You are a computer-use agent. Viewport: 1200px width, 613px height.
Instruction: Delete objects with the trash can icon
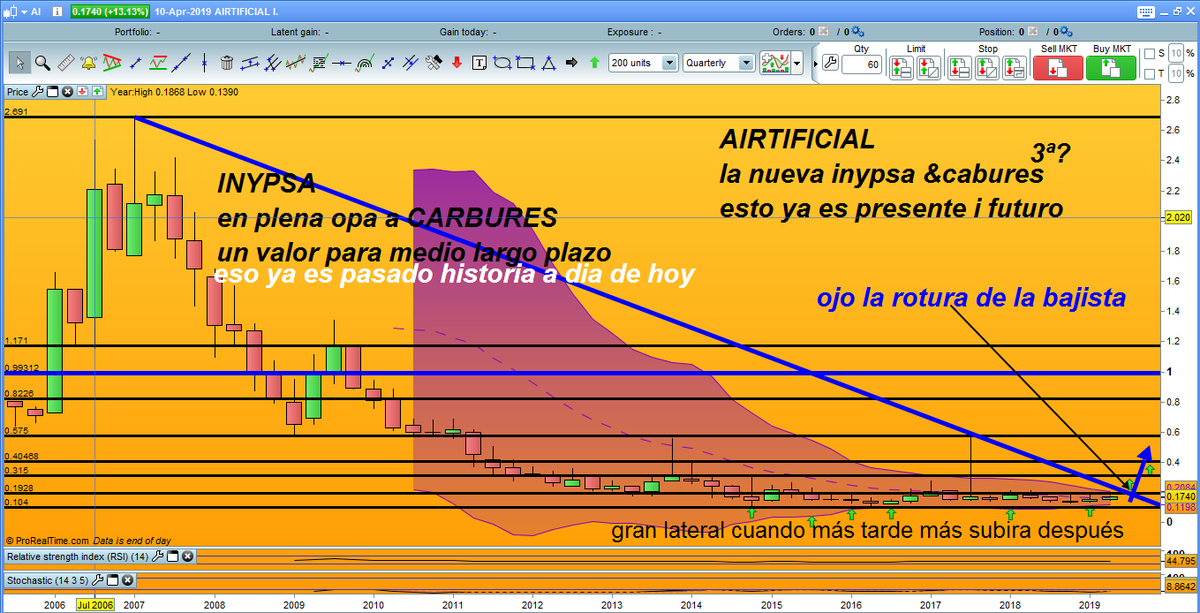click(227, 63)
